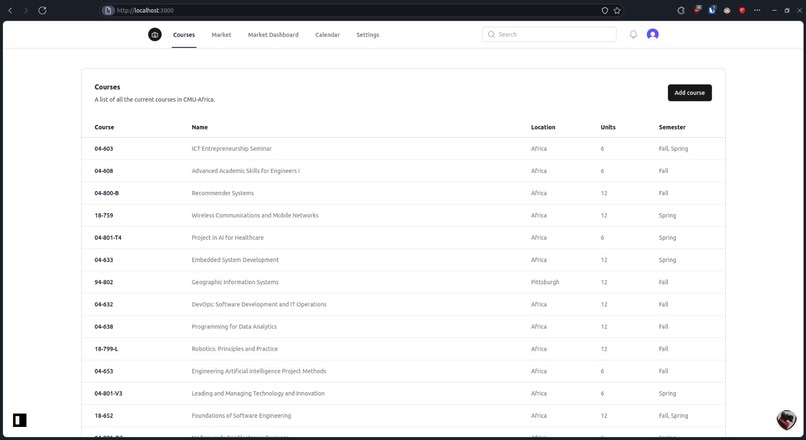806x440 pixels.
Task: Select course code 18-652
Action: (x=104, y=415)
